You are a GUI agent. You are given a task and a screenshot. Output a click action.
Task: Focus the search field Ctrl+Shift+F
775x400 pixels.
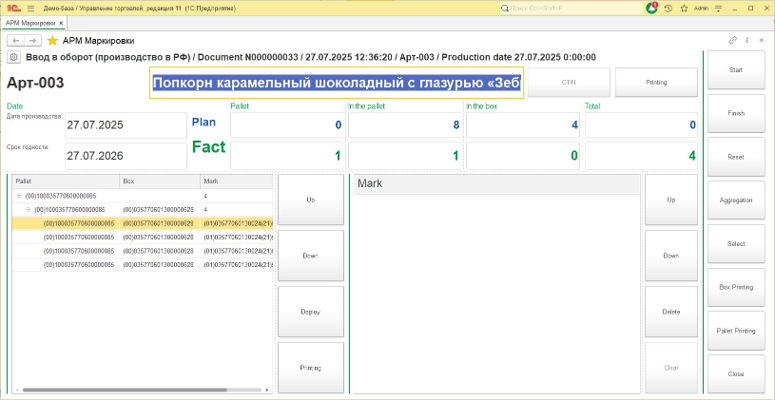point(571,8)
